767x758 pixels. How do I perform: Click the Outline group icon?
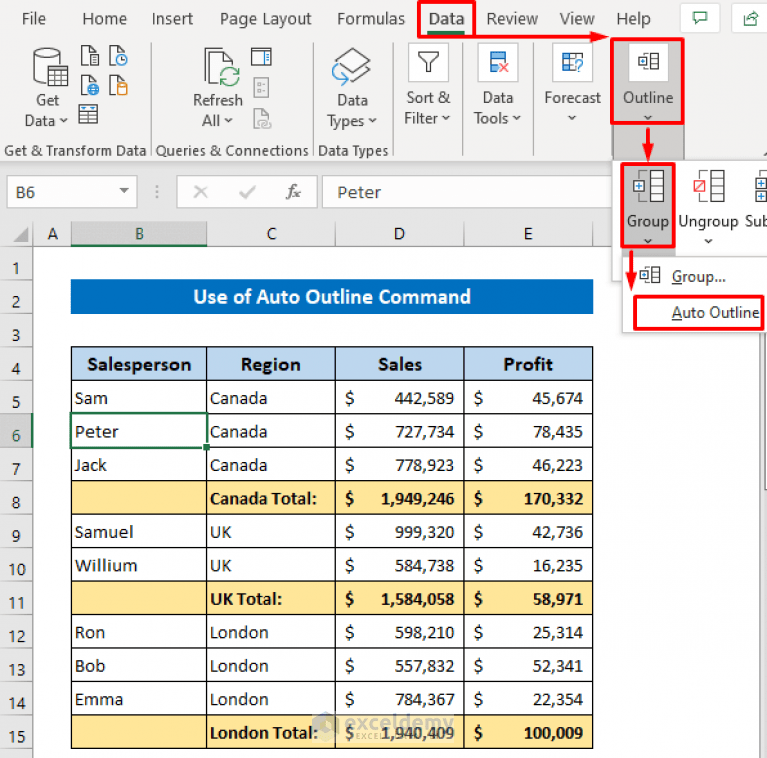tap(648, 62)
